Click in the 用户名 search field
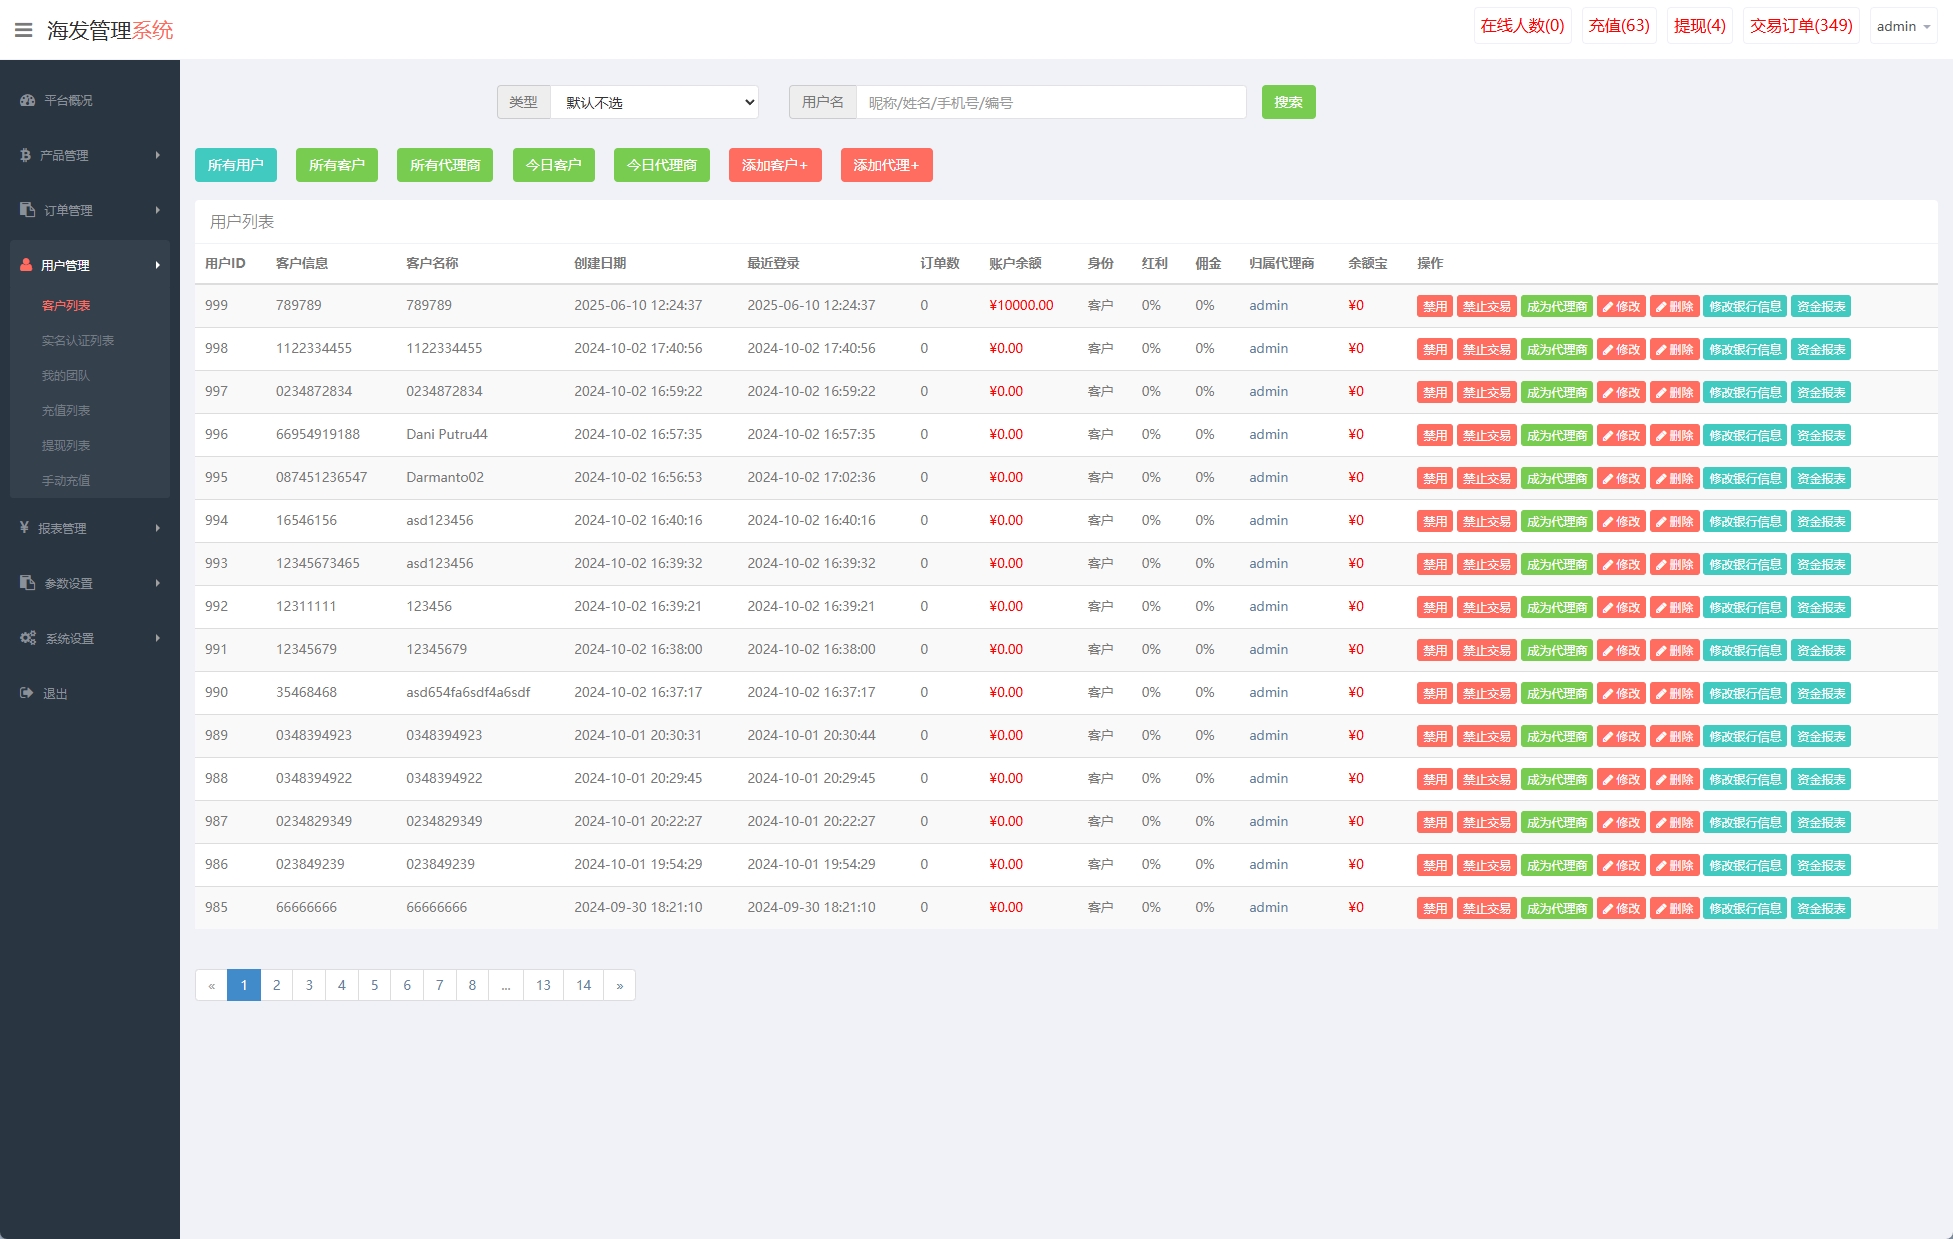The image size is (1953, 1239). 1050,102
